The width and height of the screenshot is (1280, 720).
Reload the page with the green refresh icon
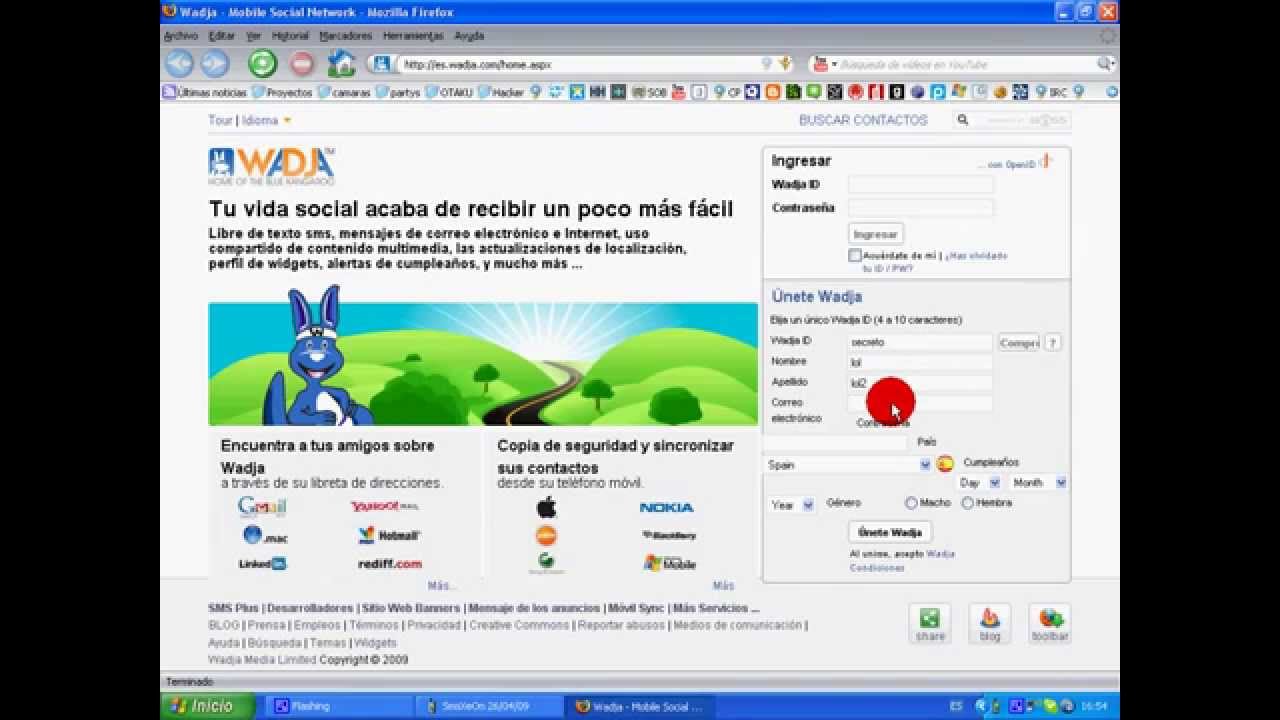point(262,64)
